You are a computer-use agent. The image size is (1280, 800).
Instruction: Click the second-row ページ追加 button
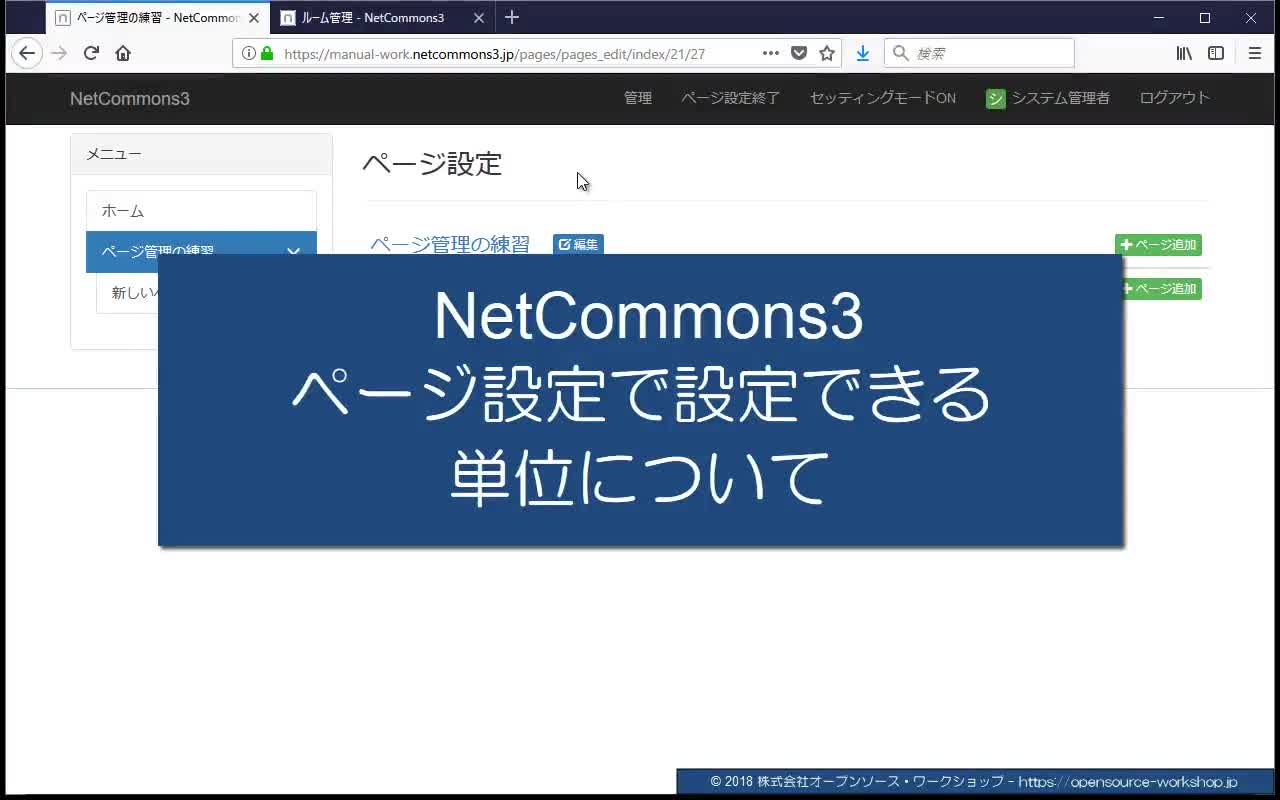[1162, 289]
